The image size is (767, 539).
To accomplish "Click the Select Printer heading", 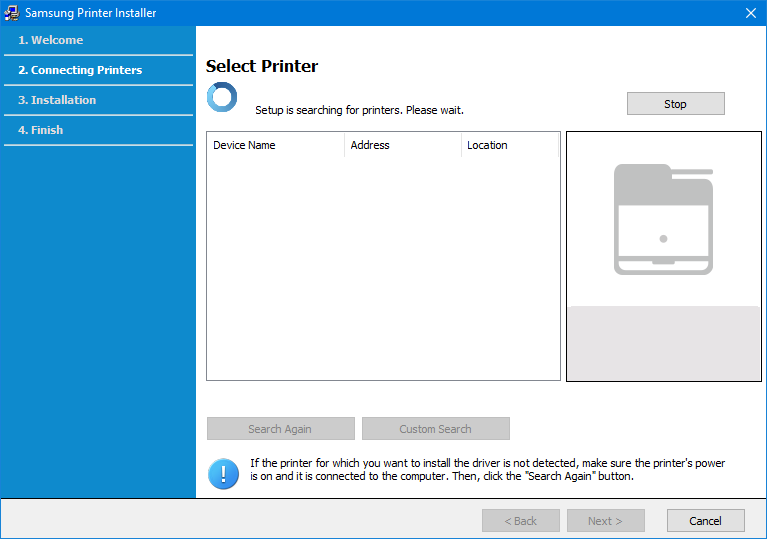I will coord(262,66).
